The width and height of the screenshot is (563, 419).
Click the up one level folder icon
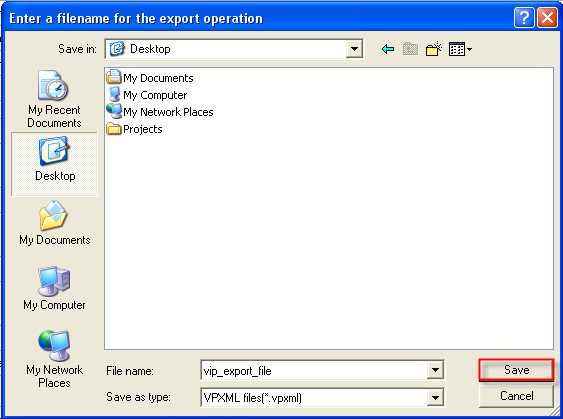tap(411, 49)
